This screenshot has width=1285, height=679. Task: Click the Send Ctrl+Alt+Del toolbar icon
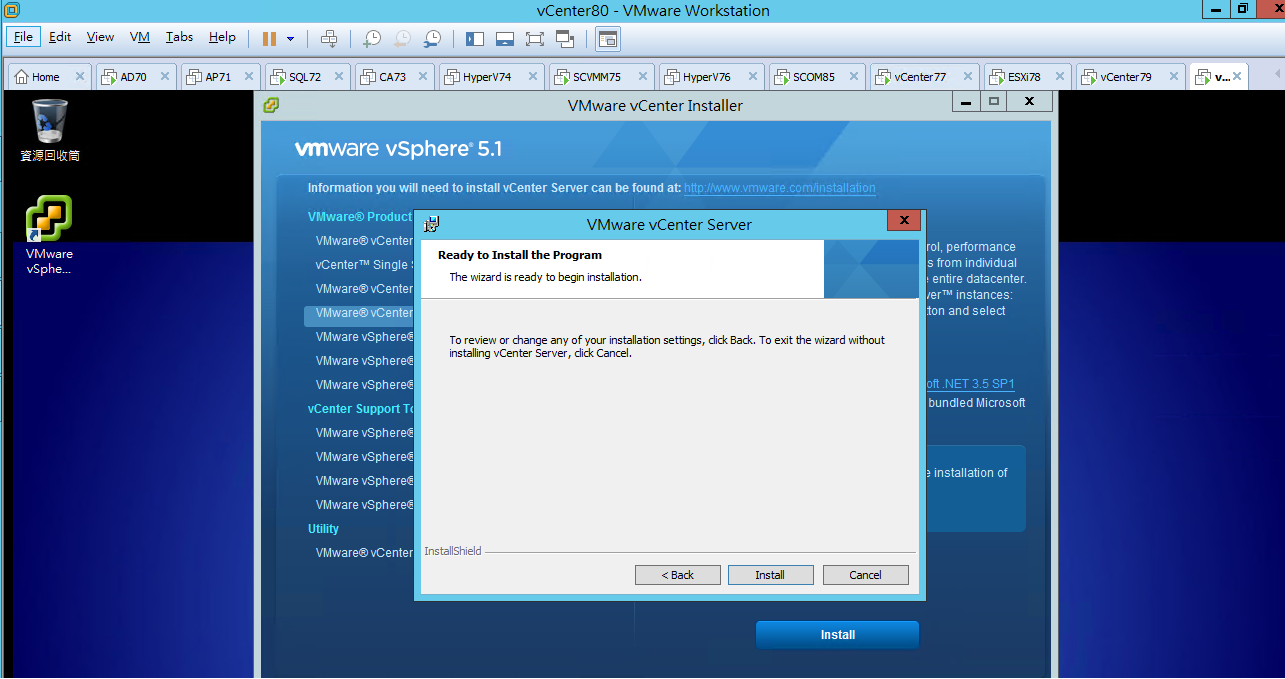point(329,39)
